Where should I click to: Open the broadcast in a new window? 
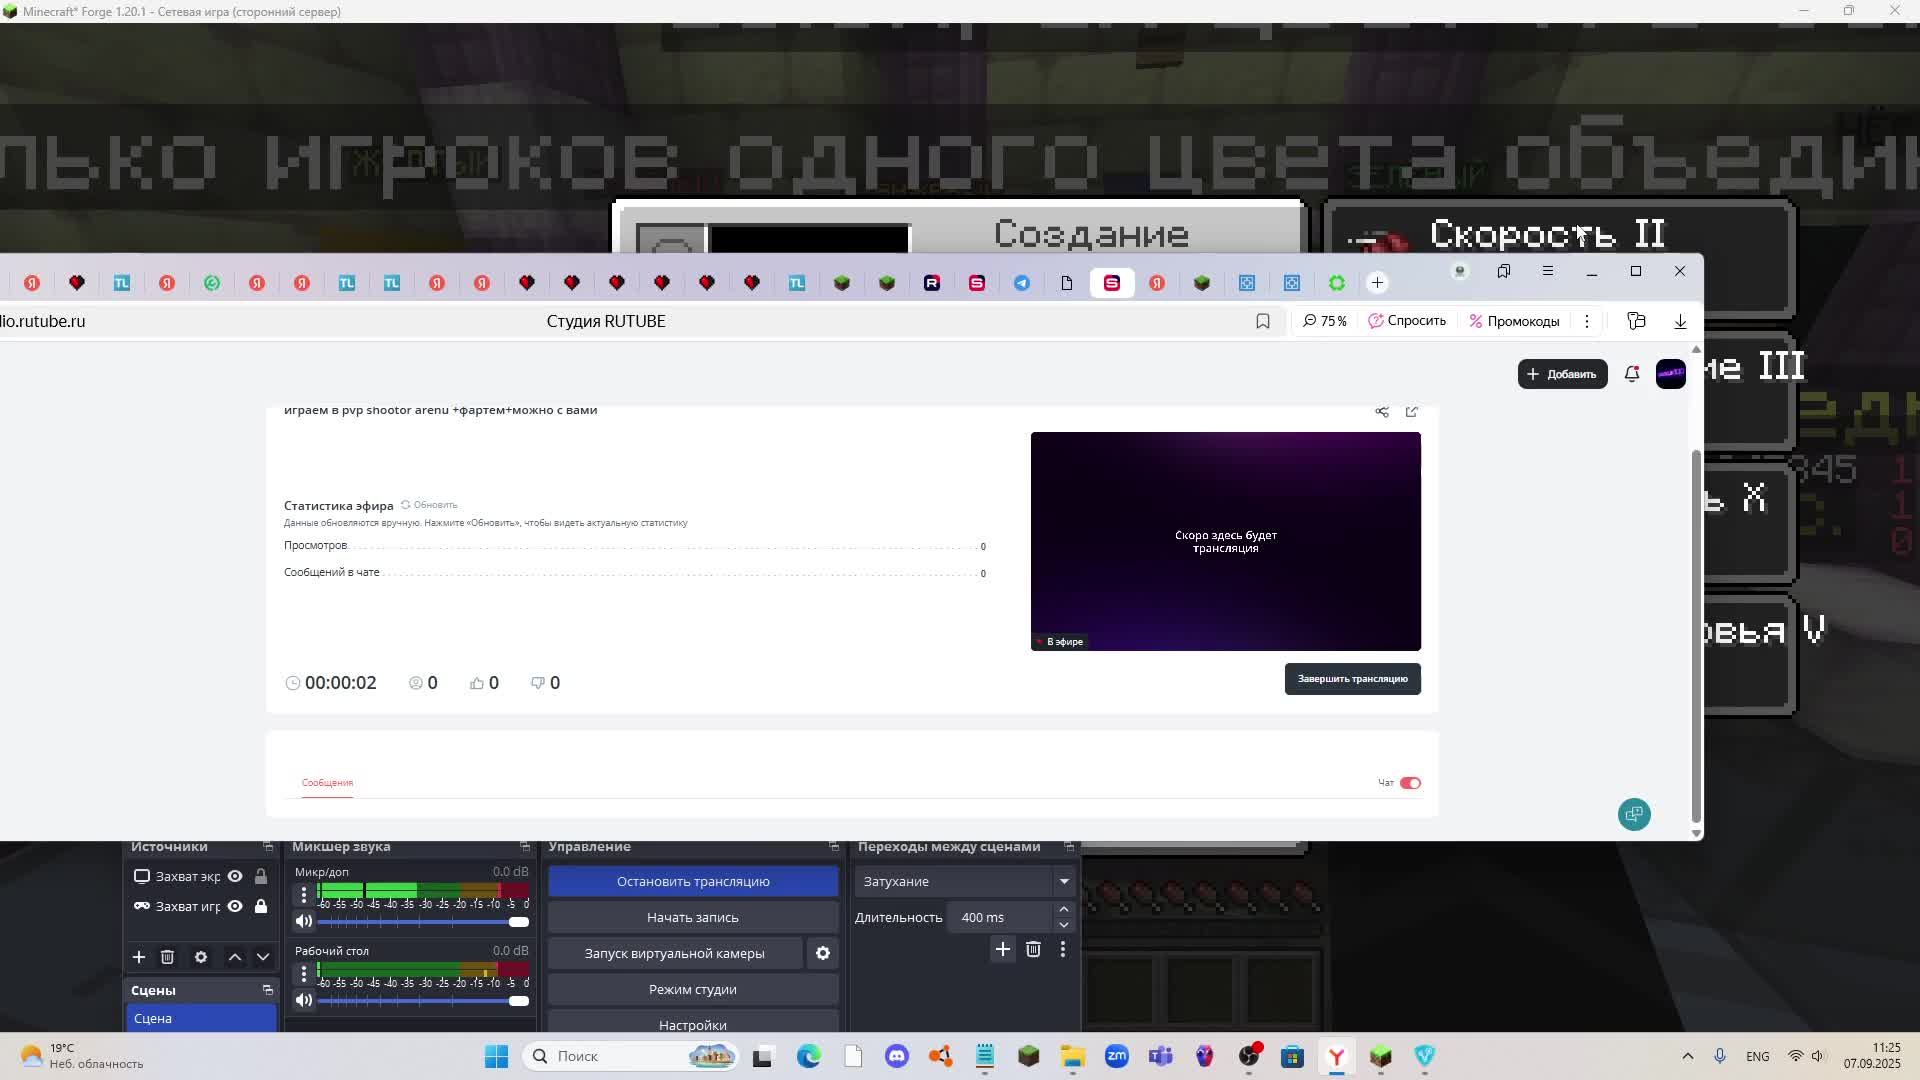[x=1412, y=412]
